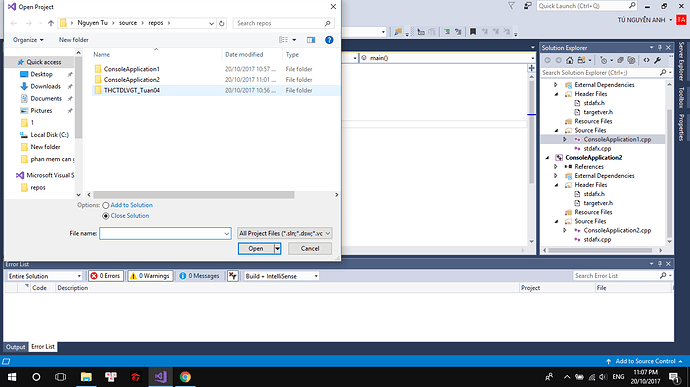Viewport: 690px width, 387px height.
Task: Toggle the preview pane icon
Action: pos(311,40)
